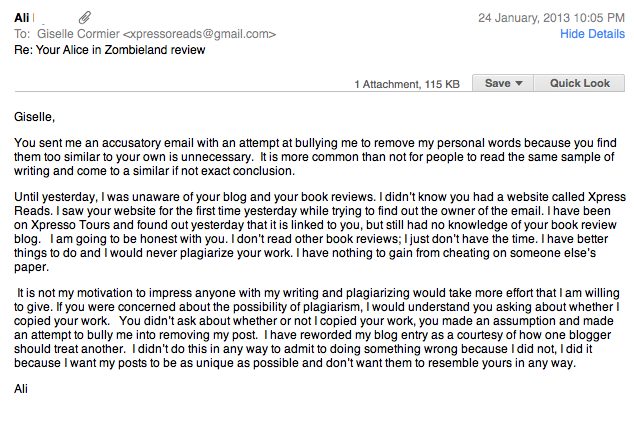Open the Save dropdown arrow

coord(519,83)
